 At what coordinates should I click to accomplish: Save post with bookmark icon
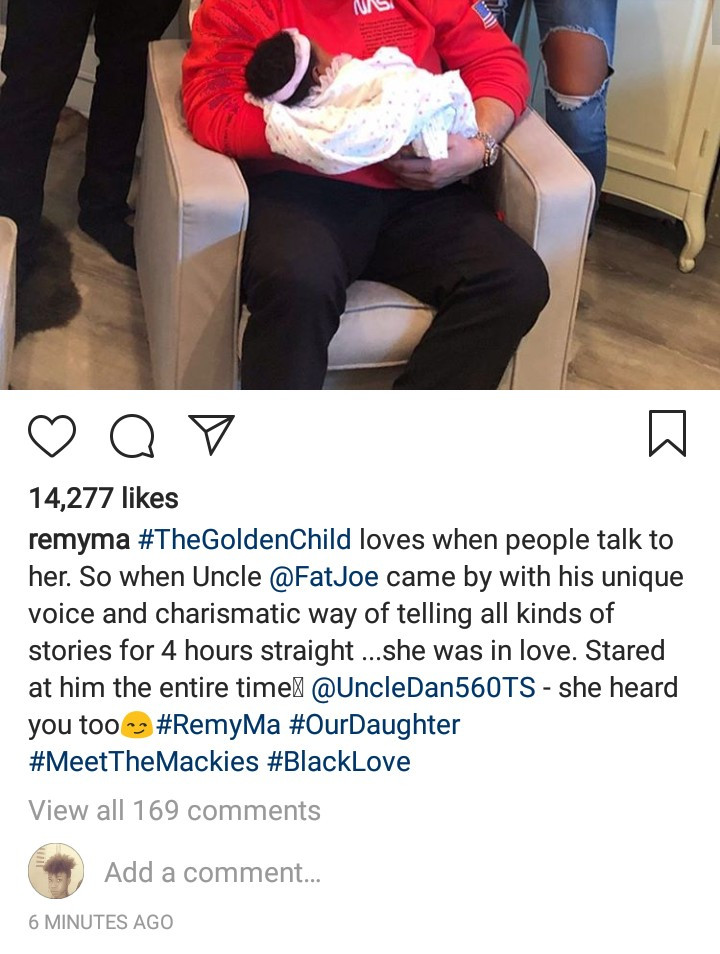668,434
